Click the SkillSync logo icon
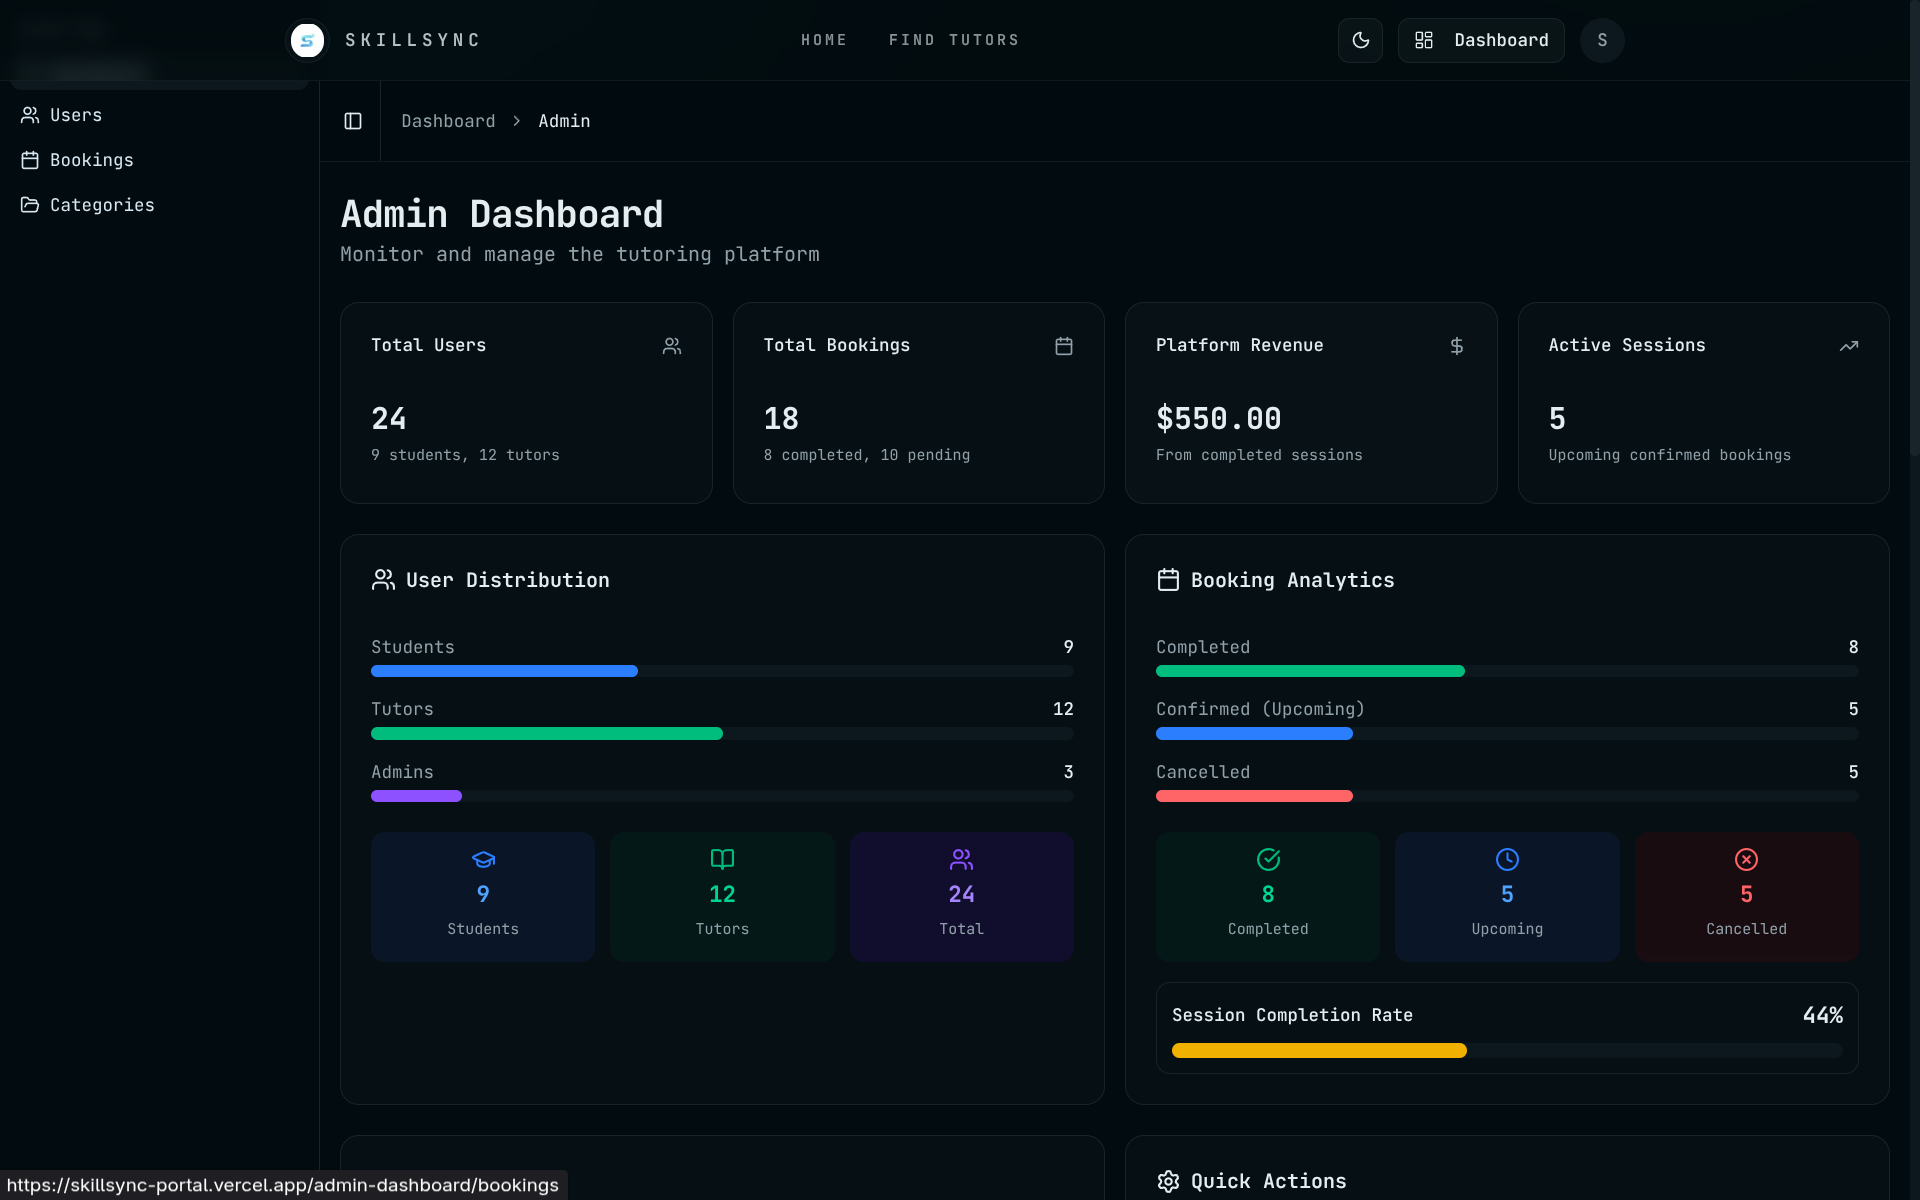 click(x=307, y=40)
